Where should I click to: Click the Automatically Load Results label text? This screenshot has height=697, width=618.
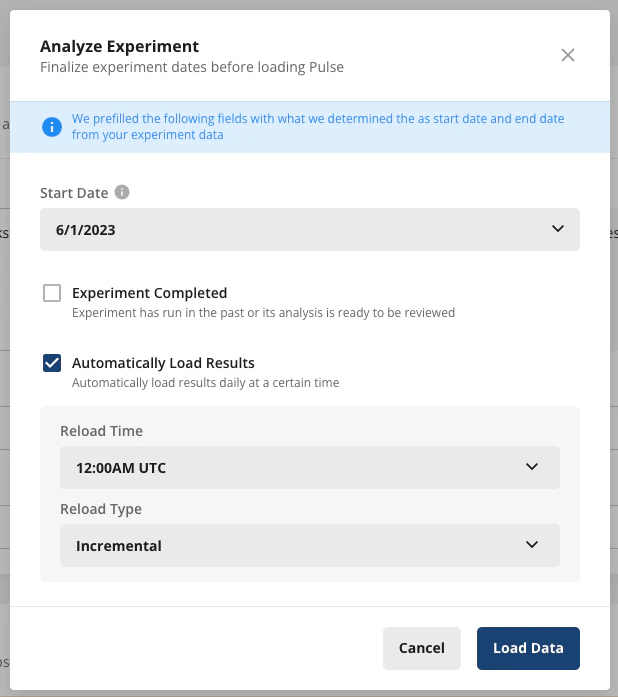coord(163,363)
